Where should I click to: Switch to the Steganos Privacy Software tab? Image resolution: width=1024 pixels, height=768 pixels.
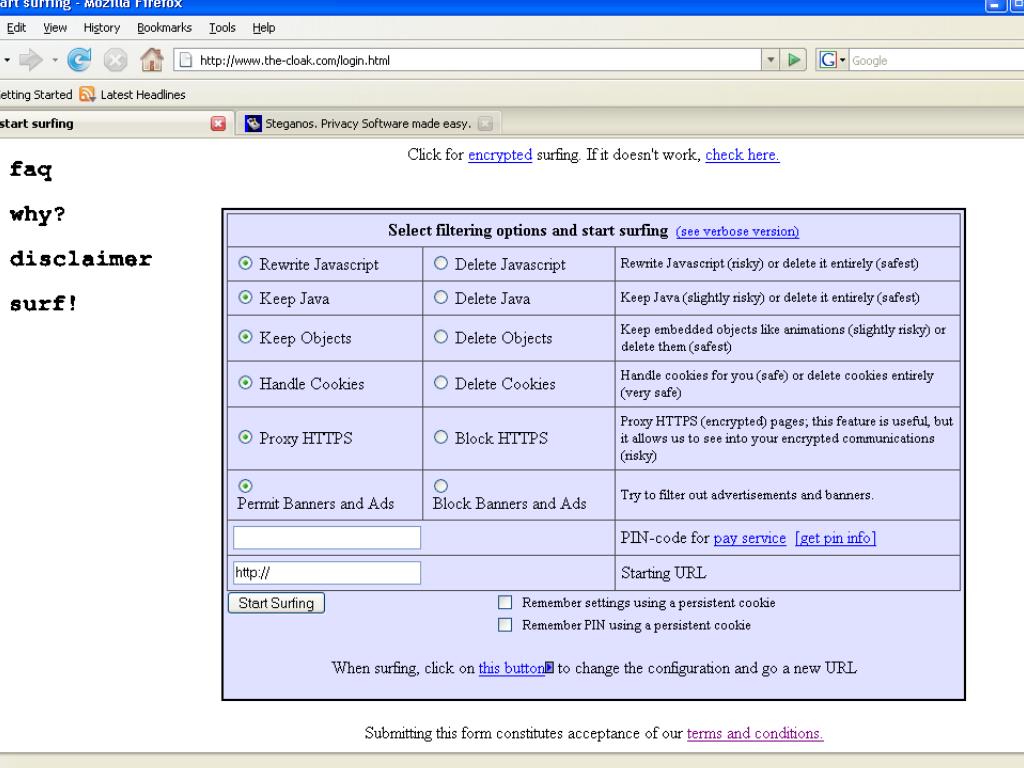[368, 123]
